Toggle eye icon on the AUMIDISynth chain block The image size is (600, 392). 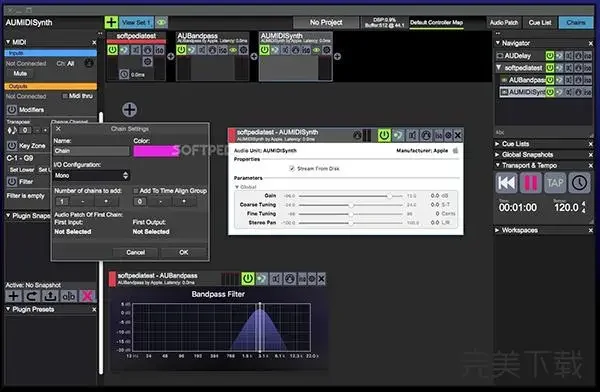click(316, 50)
